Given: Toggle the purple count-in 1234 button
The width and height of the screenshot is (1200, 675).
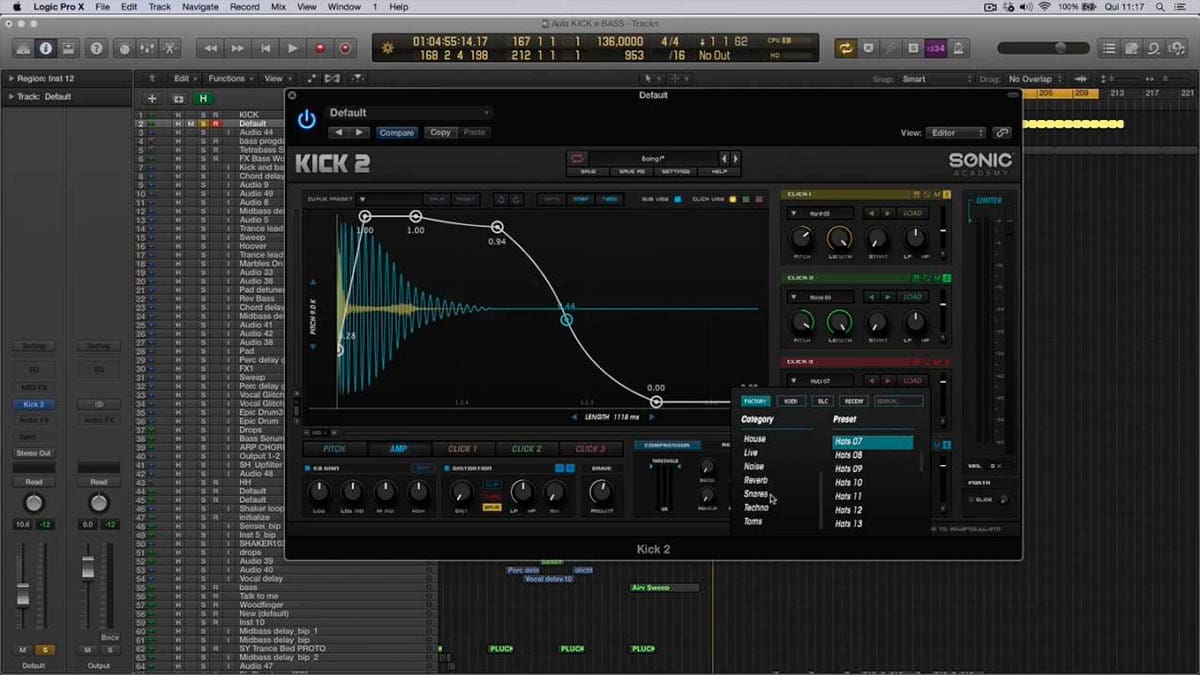Looking at the screenshot, I should click(936, 47).
